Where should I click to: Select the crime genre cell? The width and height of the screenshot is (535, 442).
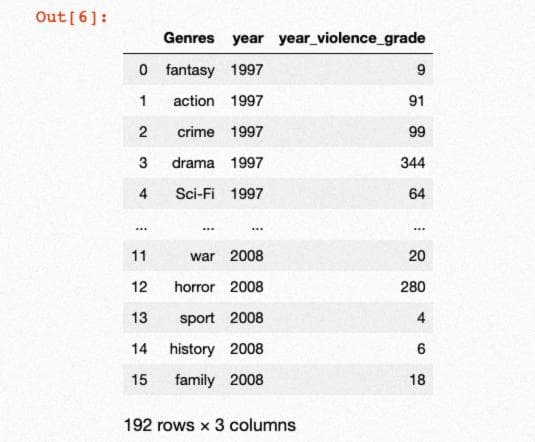click(196, 132)
